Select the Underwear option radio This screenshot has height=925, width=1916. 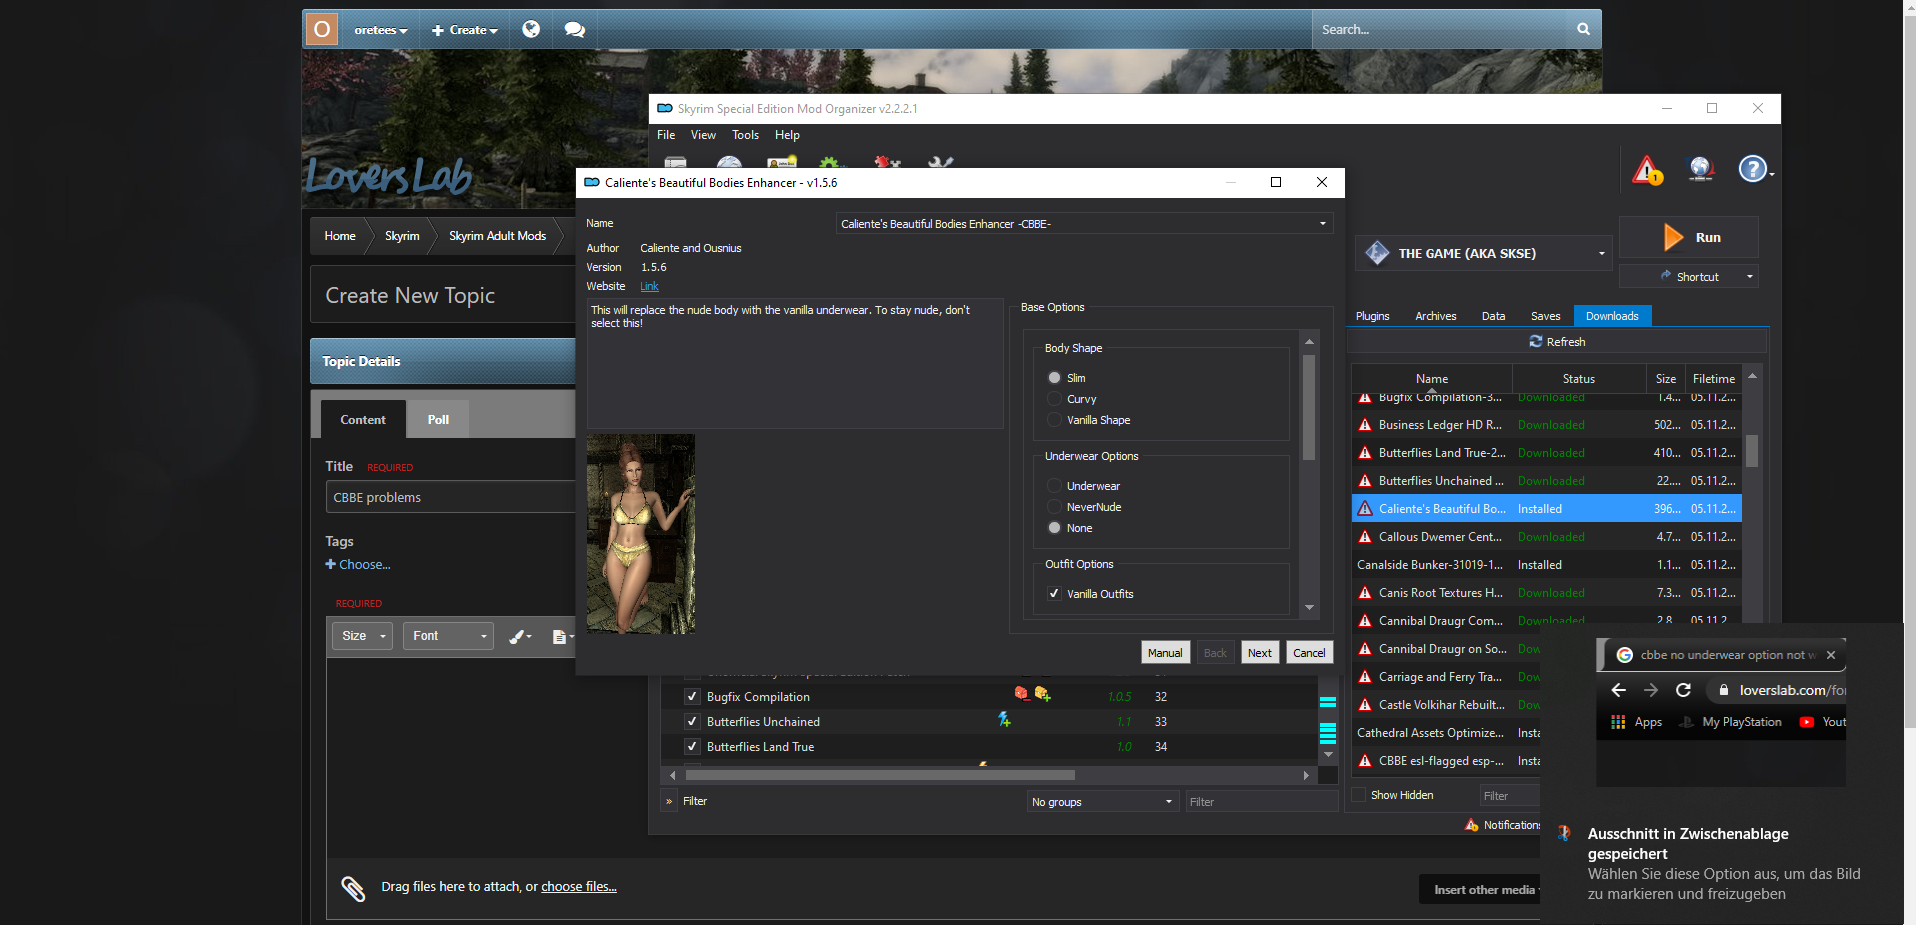[1054, 486]
